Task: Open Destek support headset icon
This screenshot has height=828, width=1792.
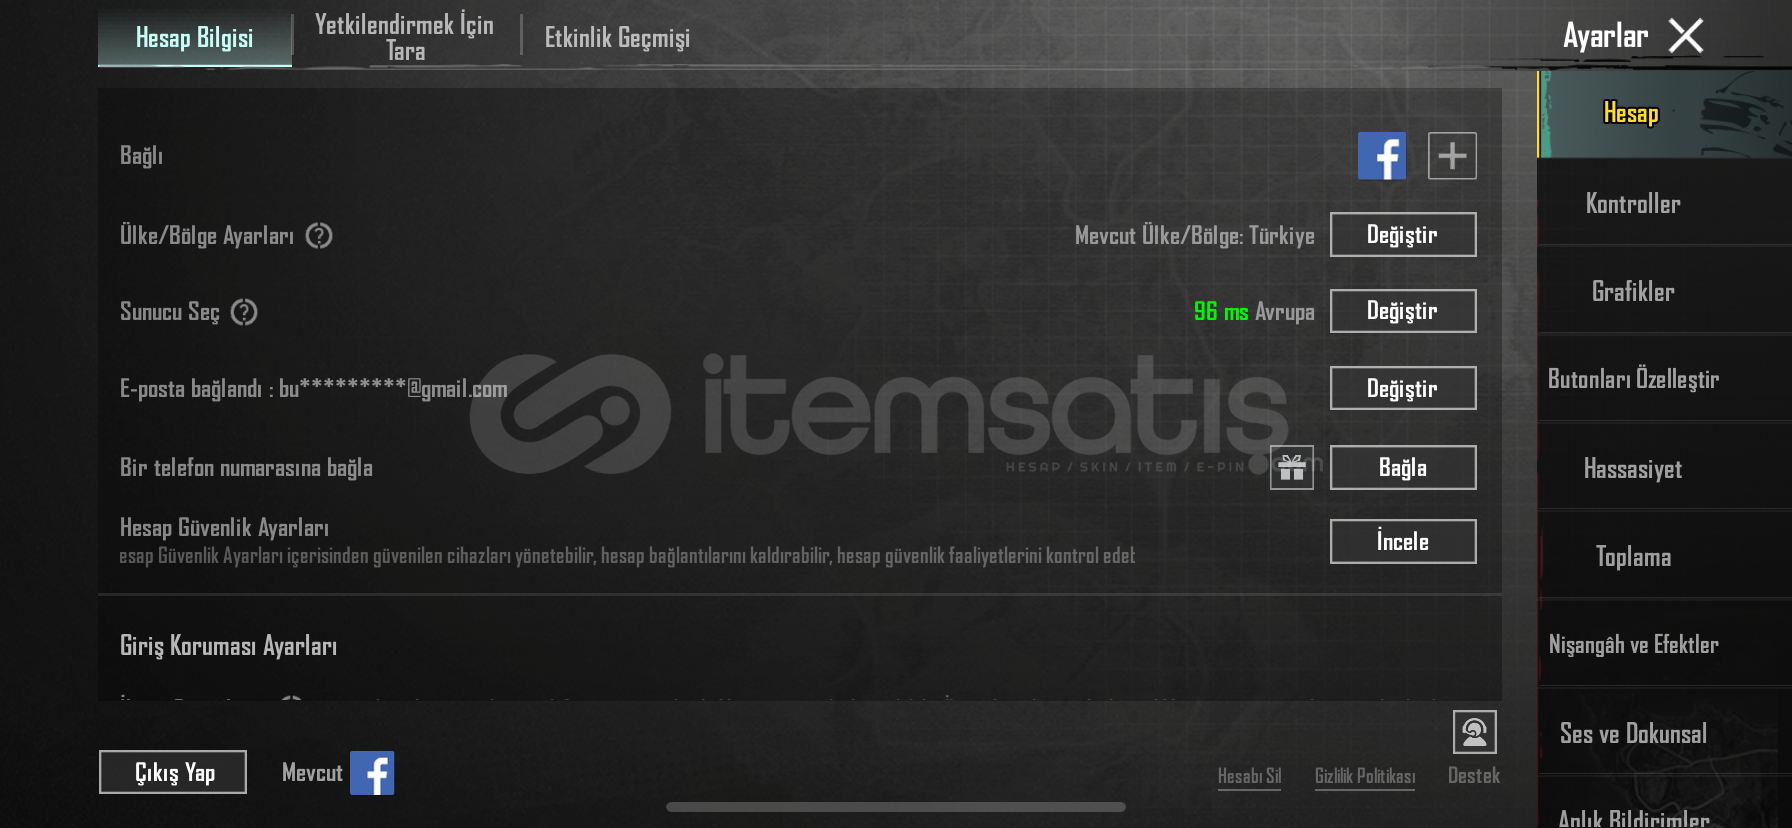Action: pos(1474,732)
